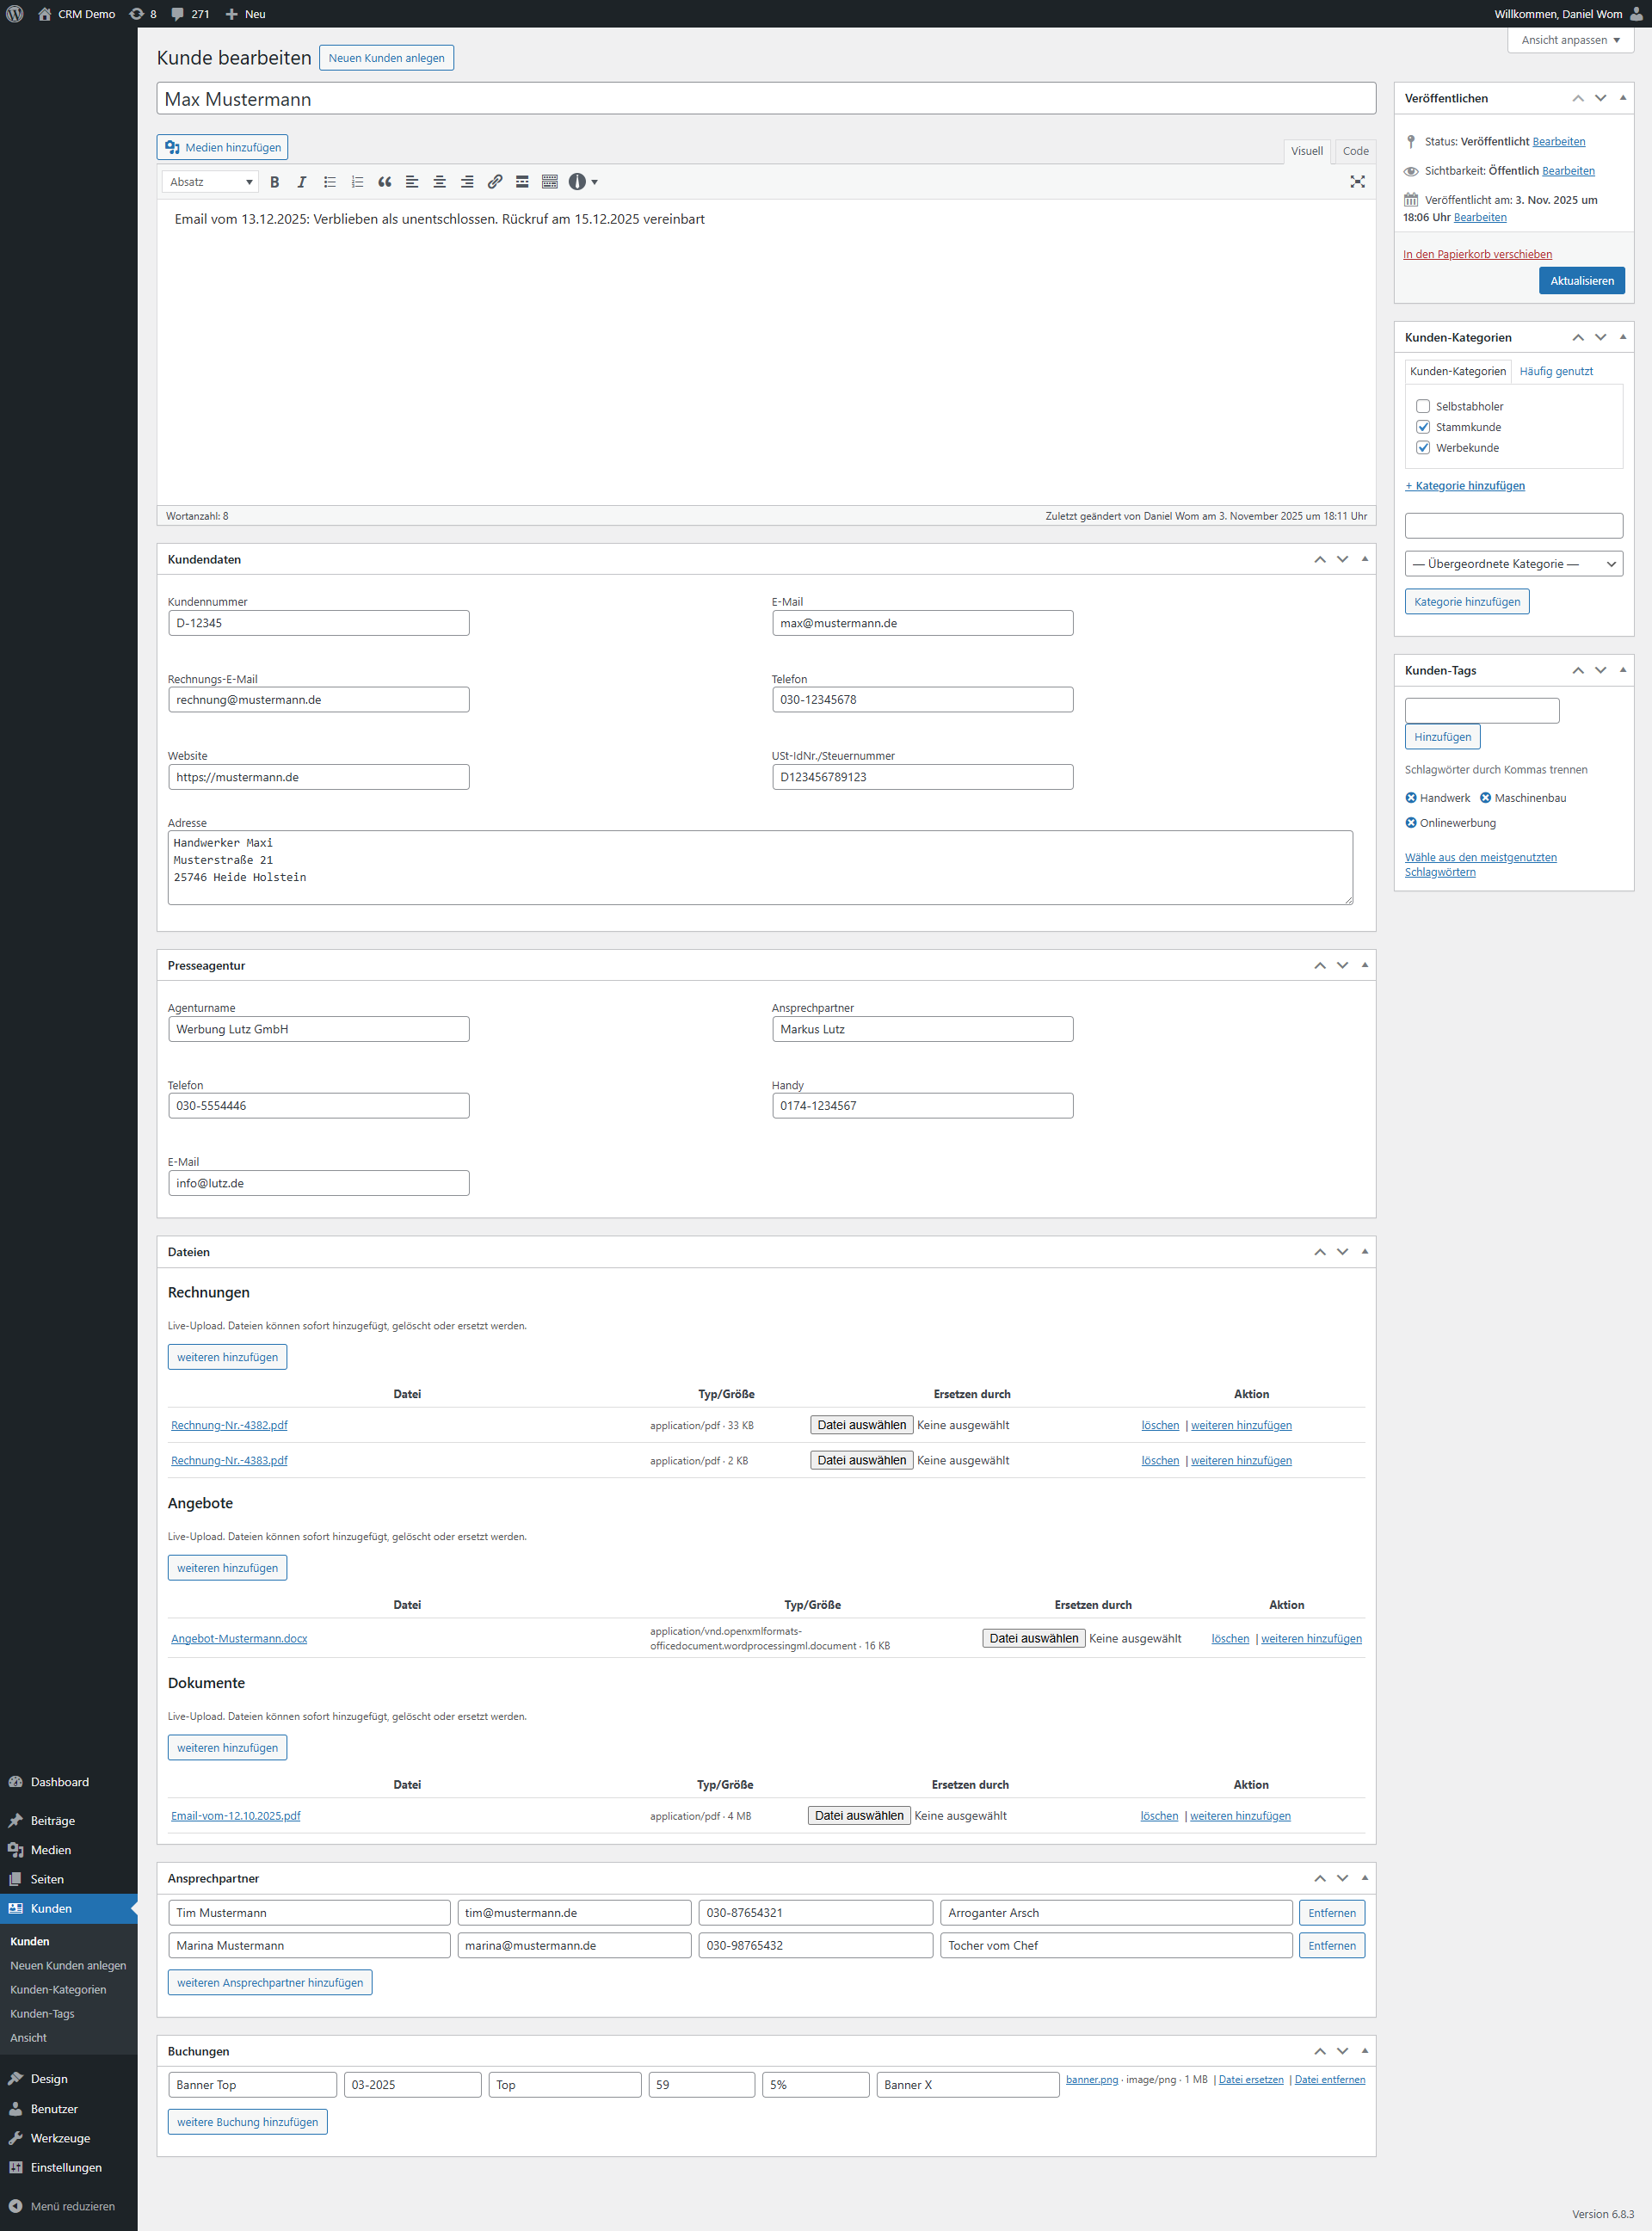Viewport: 1652px width, 2231px height.
Task: Insert a numbered list
Action: click(357, 181)
